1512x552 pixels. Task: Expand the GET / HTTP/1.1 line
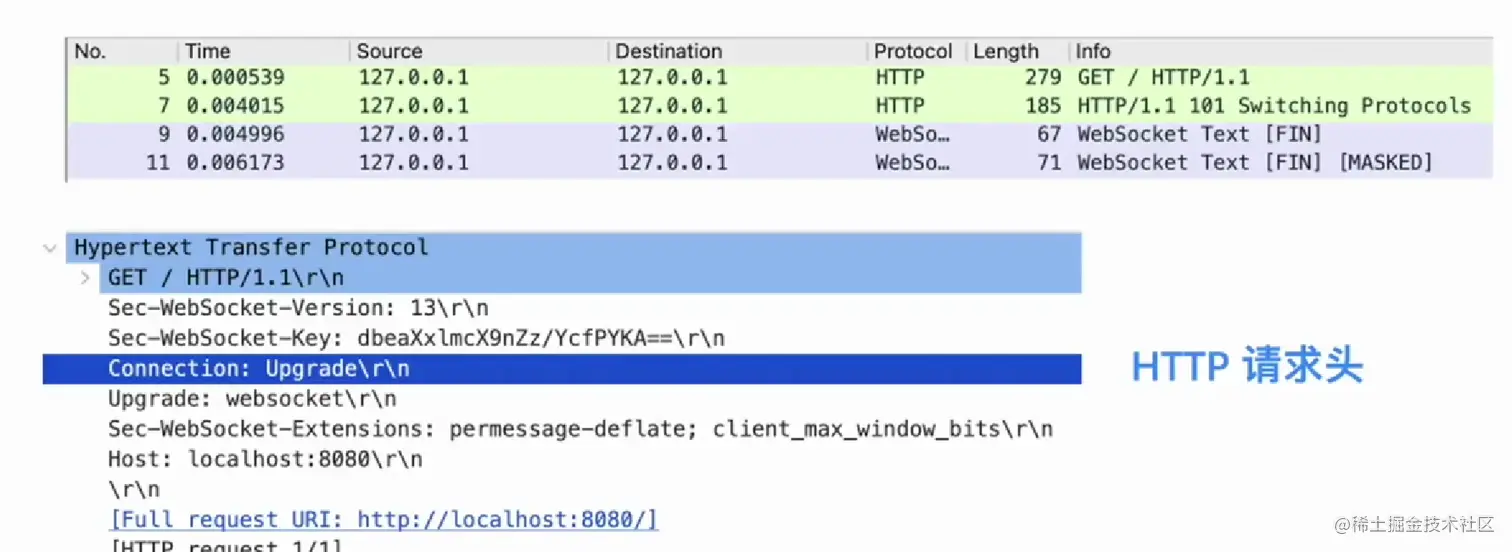[x=86, y=277]
